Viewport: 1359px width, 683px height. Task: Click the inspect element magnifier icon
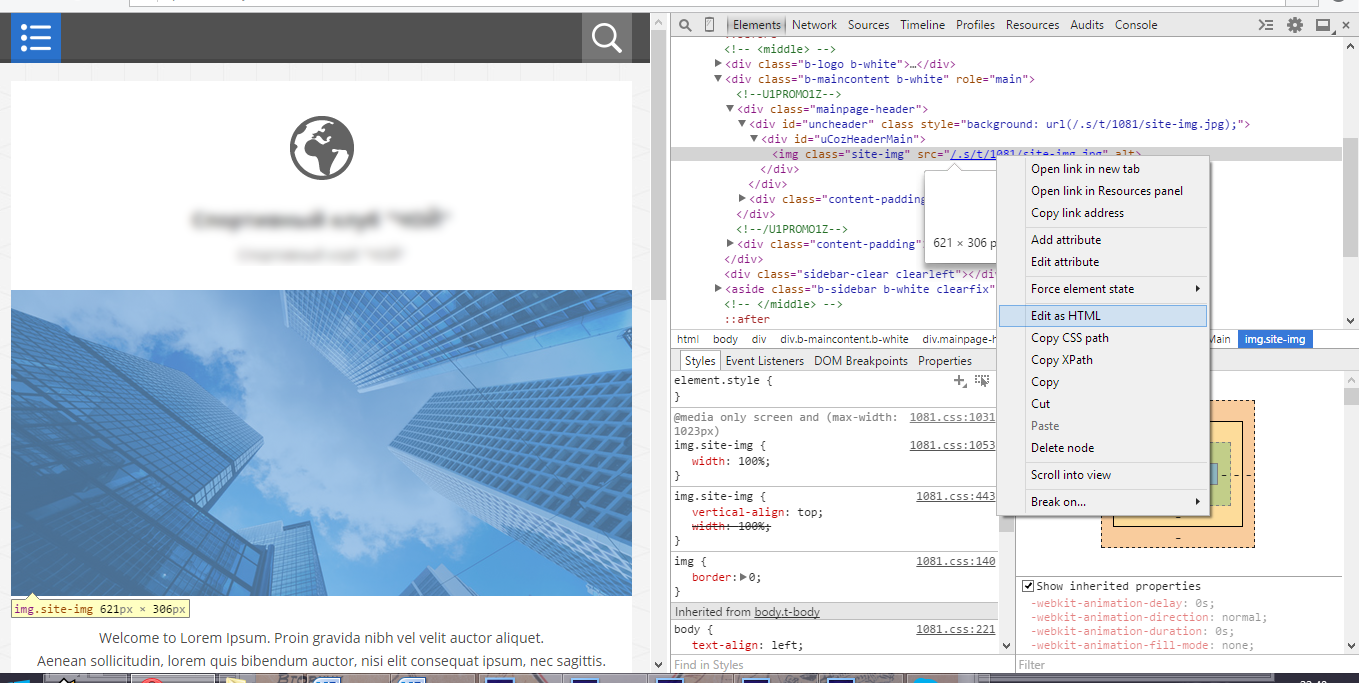(x=685, y=25)
